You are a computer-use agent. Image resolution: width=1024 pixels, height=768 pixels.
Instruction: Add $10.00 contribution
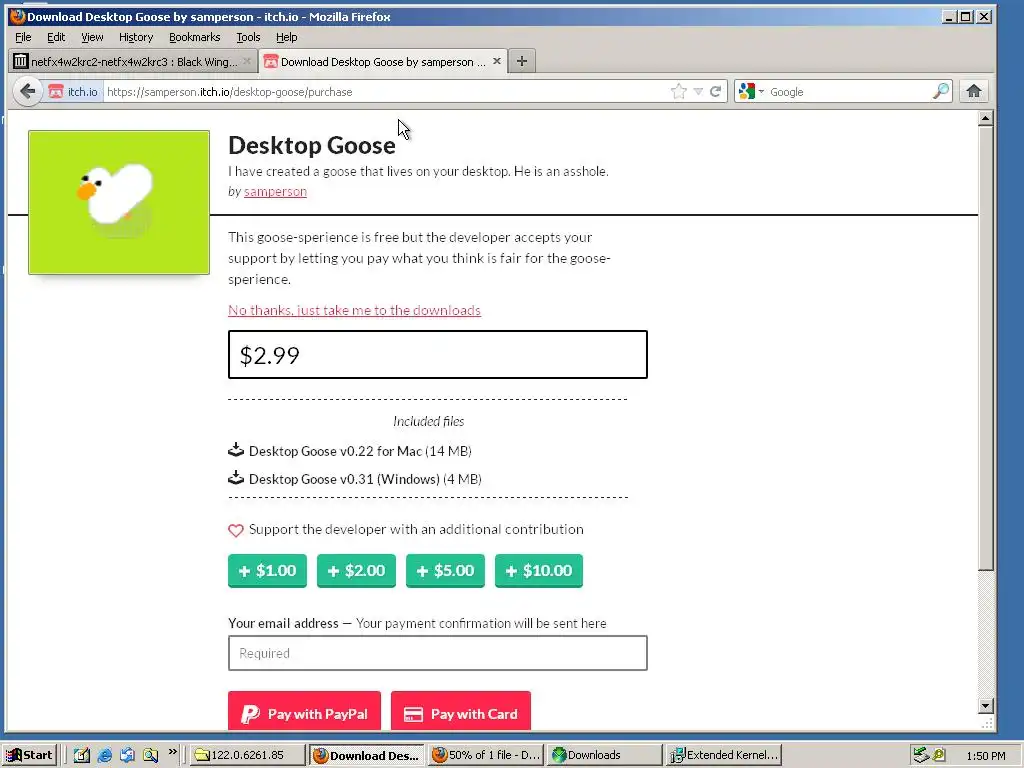coord(539,571)
